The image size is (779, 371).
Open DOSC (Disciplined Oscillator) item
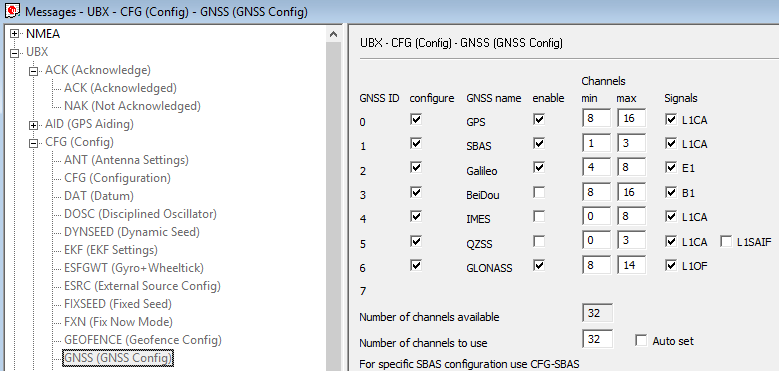(140, 214)
